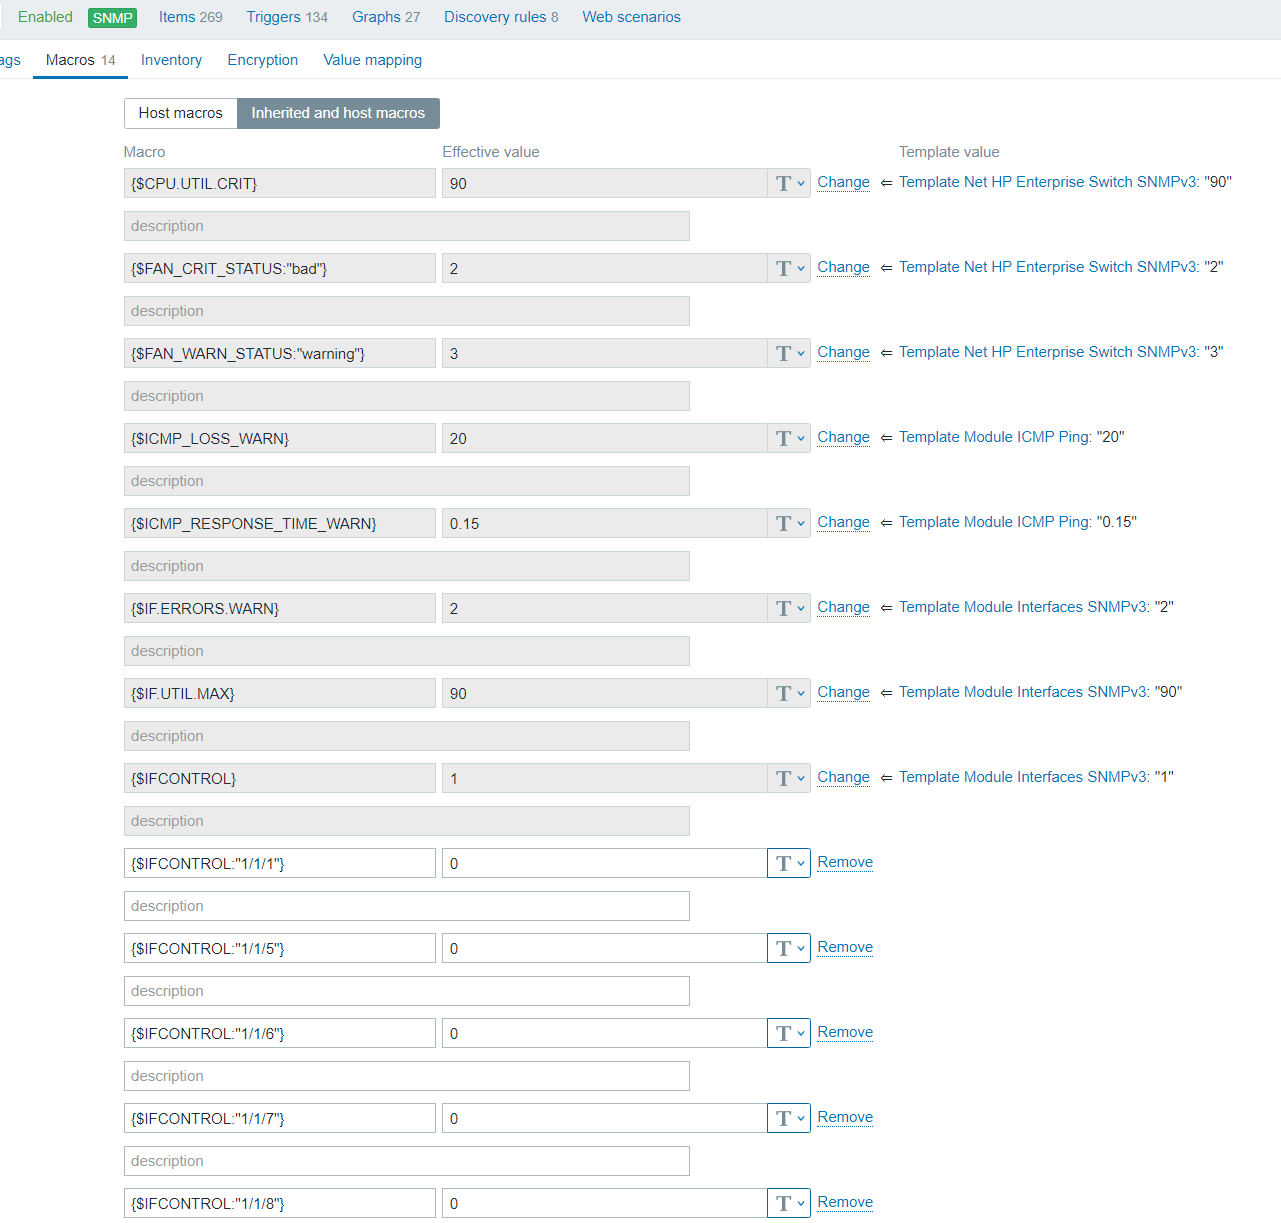Image resolution: width=1281 pixels, height=1223 pixels.
Task: Open ICMP Ping template link for {$ICMP_RESPONSE_TIME_WARN}
Action: (993, 522)
